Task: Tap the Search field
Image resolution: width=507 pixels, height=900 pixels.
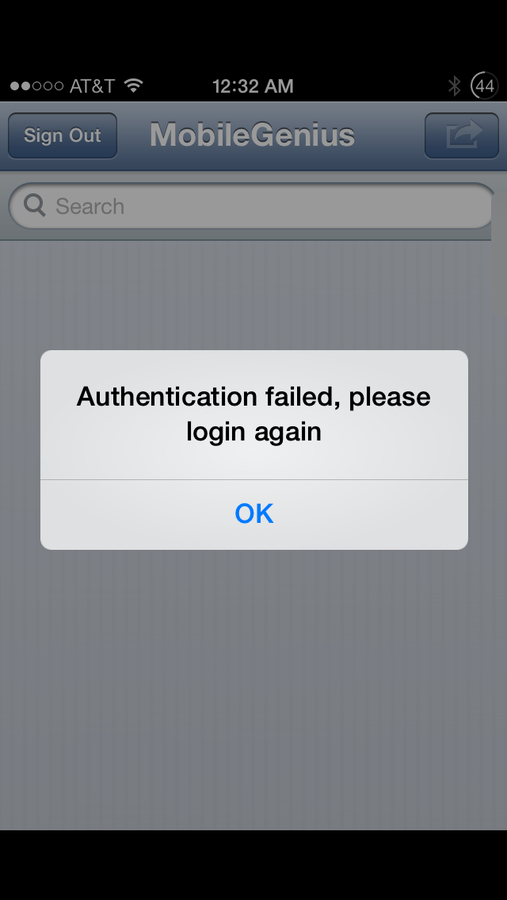Action: (x=251, y=206)
